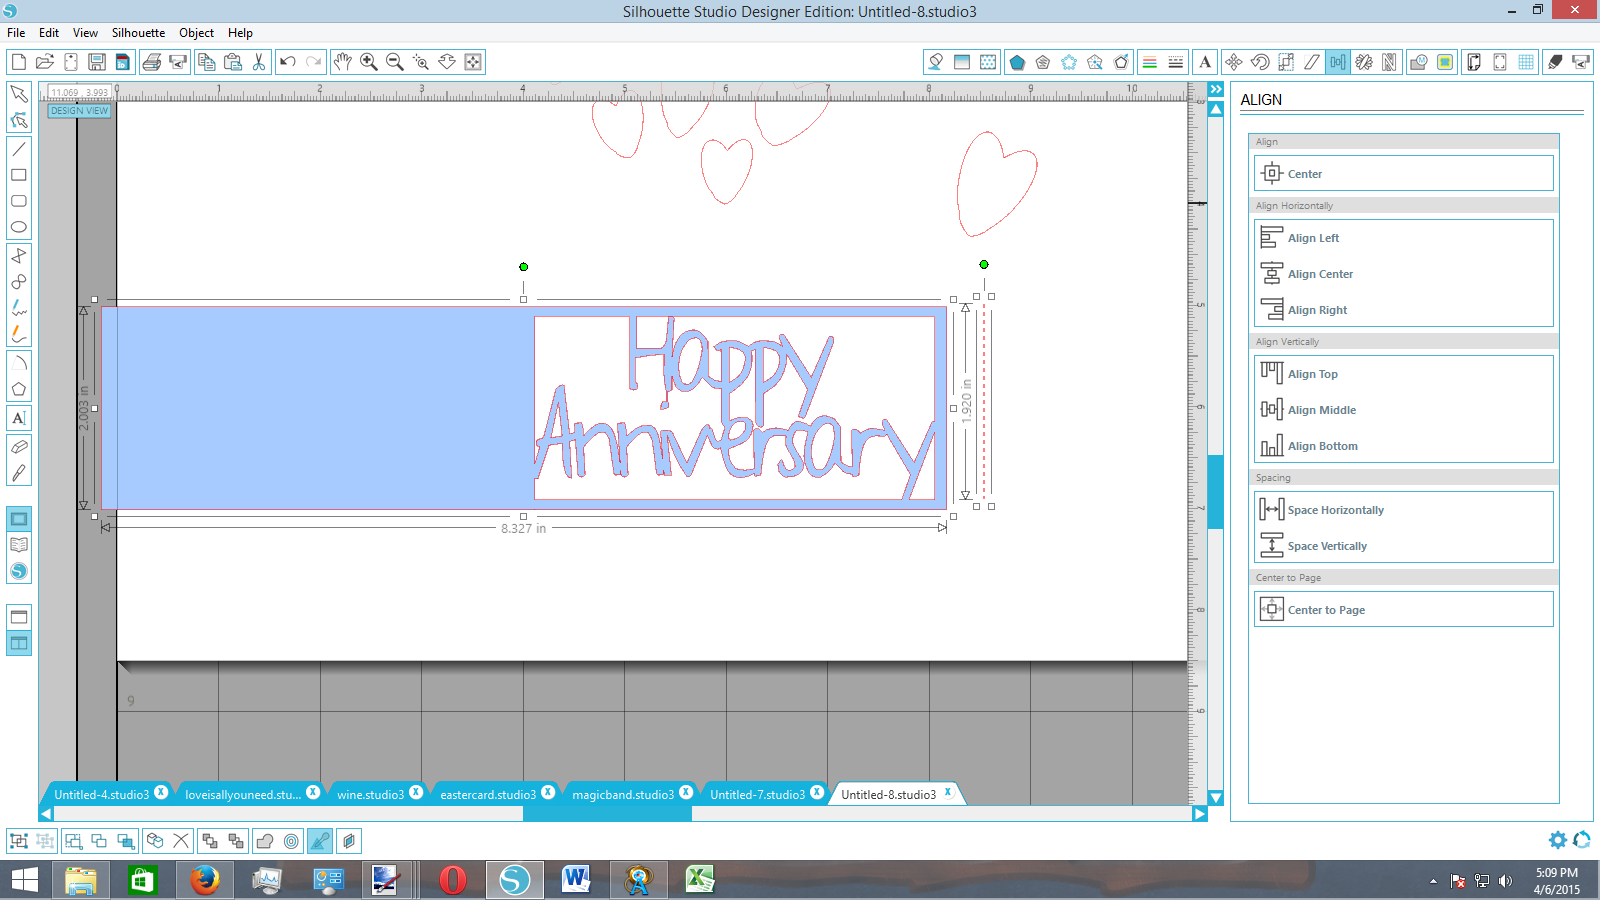
Task: Open the Fill Color bucket panel
Action: coord(936,62)
